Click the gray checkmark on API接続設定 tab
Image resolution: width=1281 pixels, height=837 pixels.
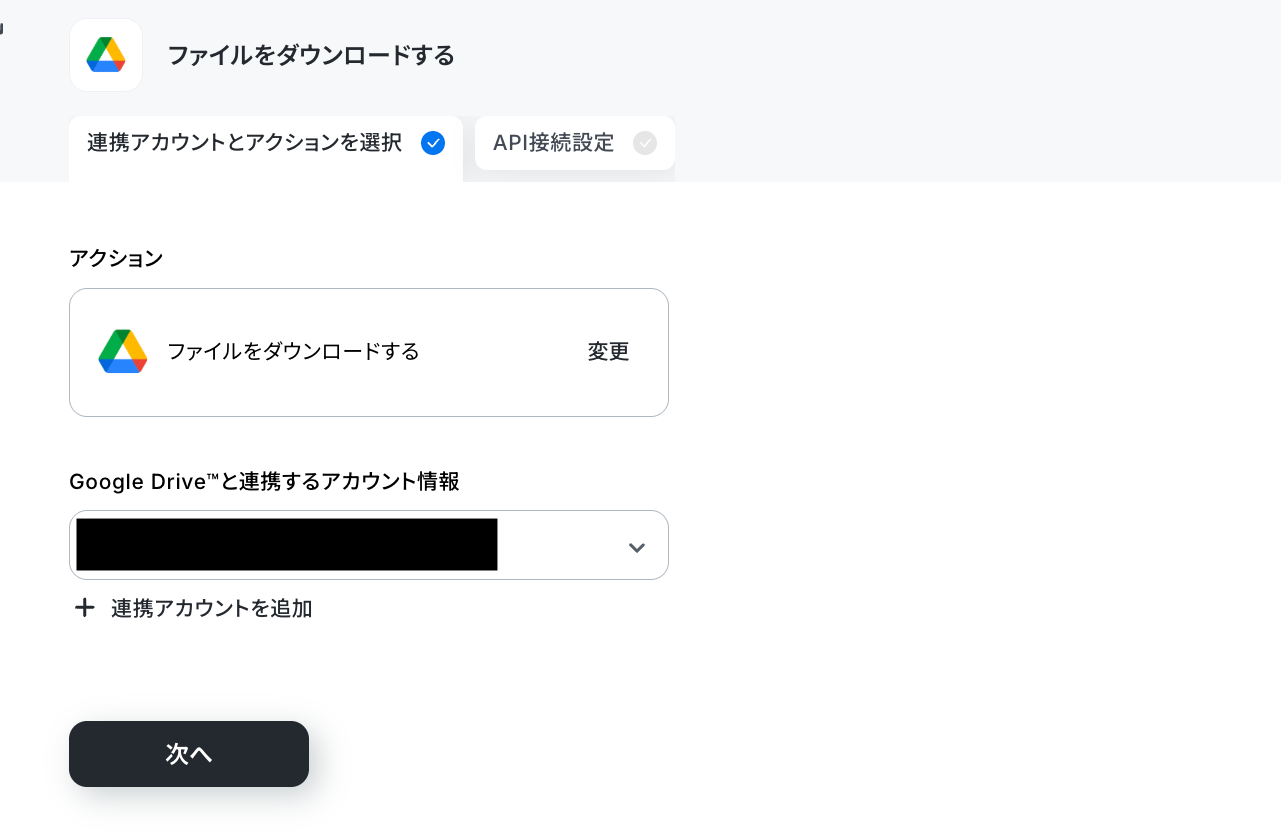pos(645,143)
